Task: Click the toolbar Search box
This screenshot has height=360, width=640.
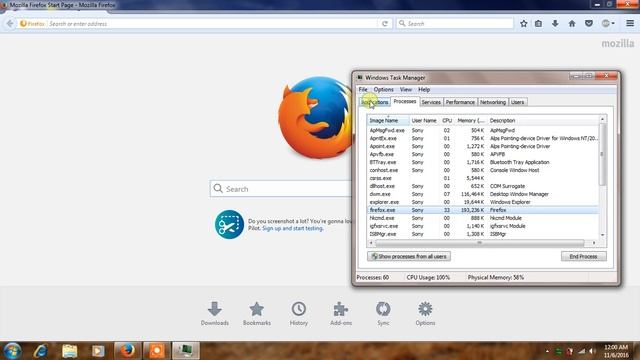Action: point(454,24)
